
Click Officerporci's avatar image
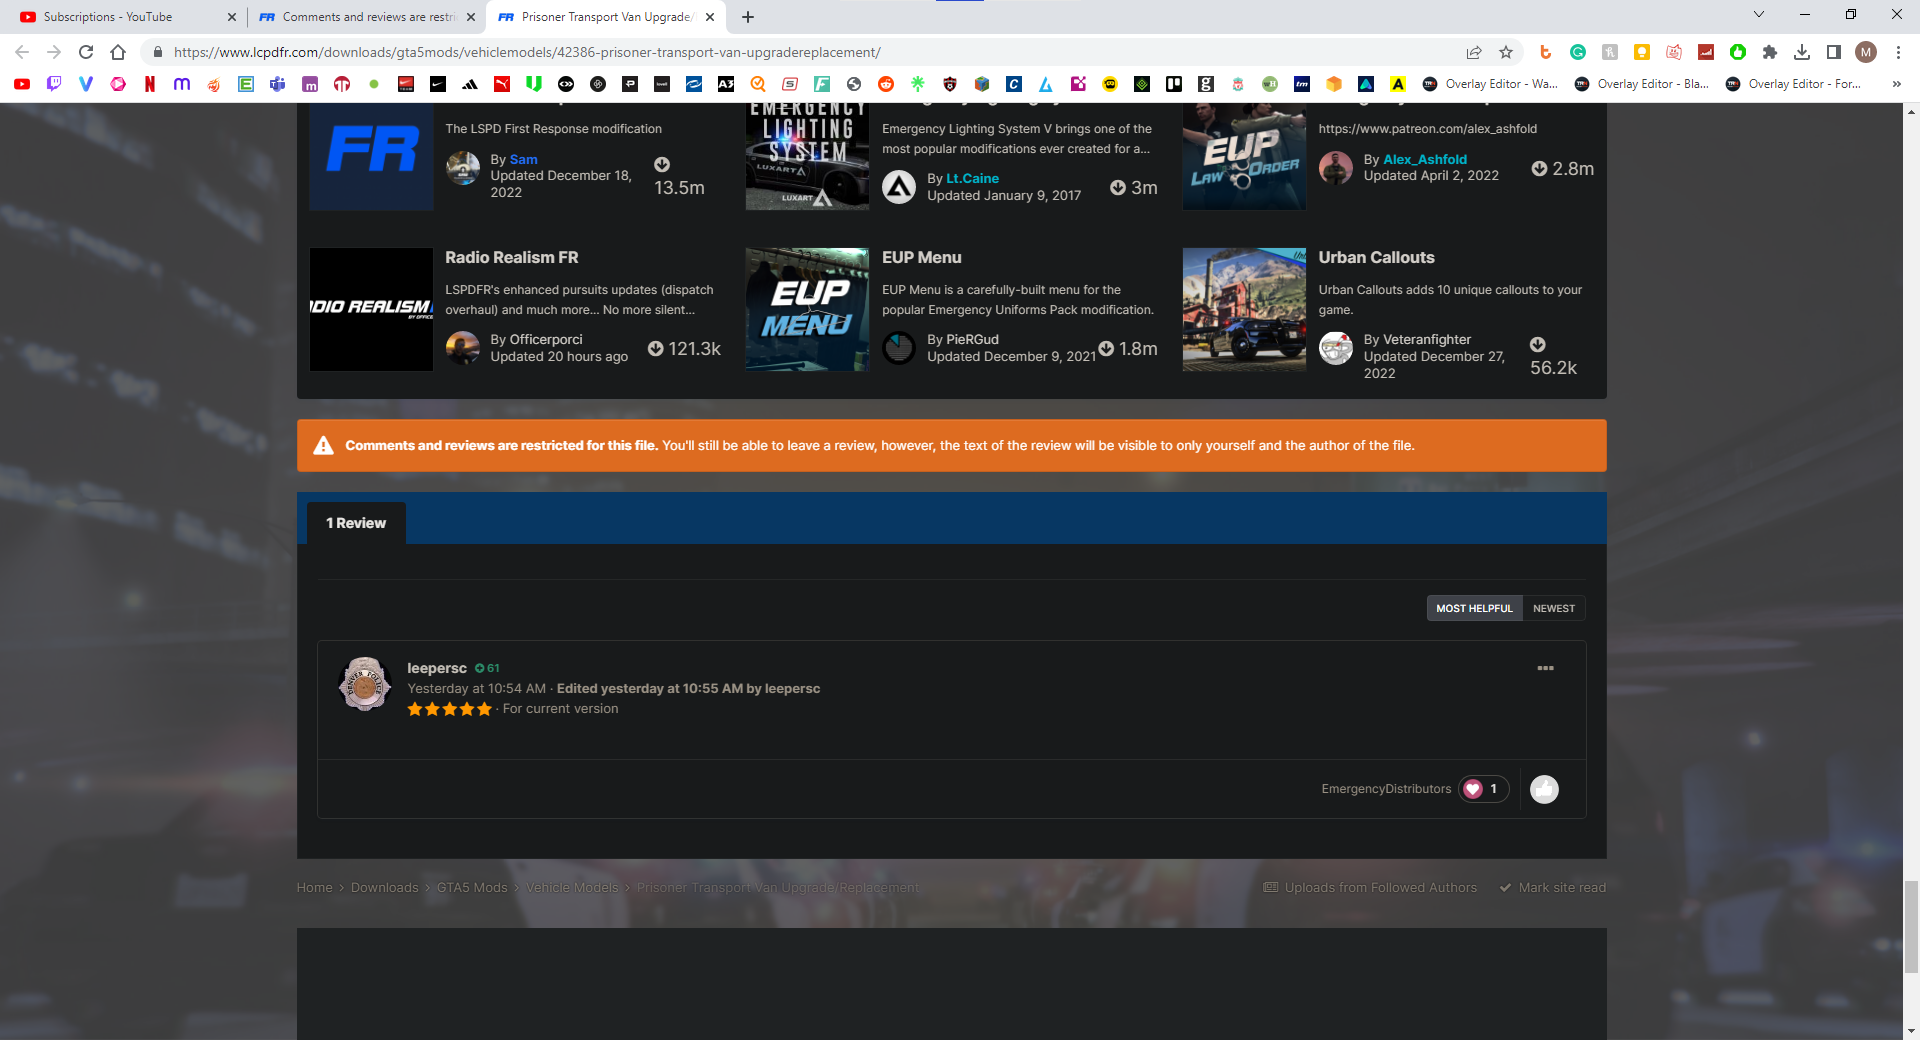tap(463, 348)
